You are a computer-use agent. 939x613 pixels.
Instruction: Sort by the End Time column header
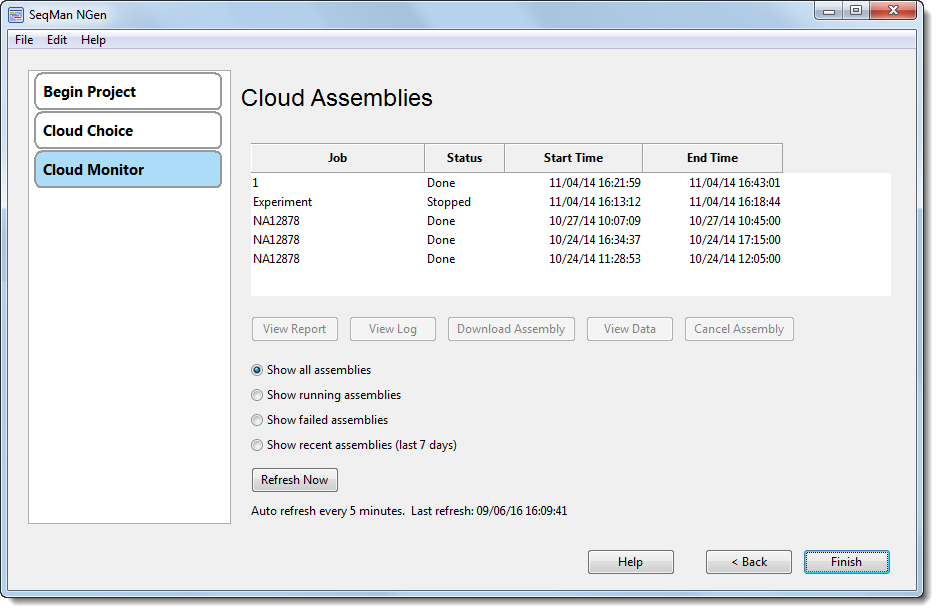tap(713, 158)
